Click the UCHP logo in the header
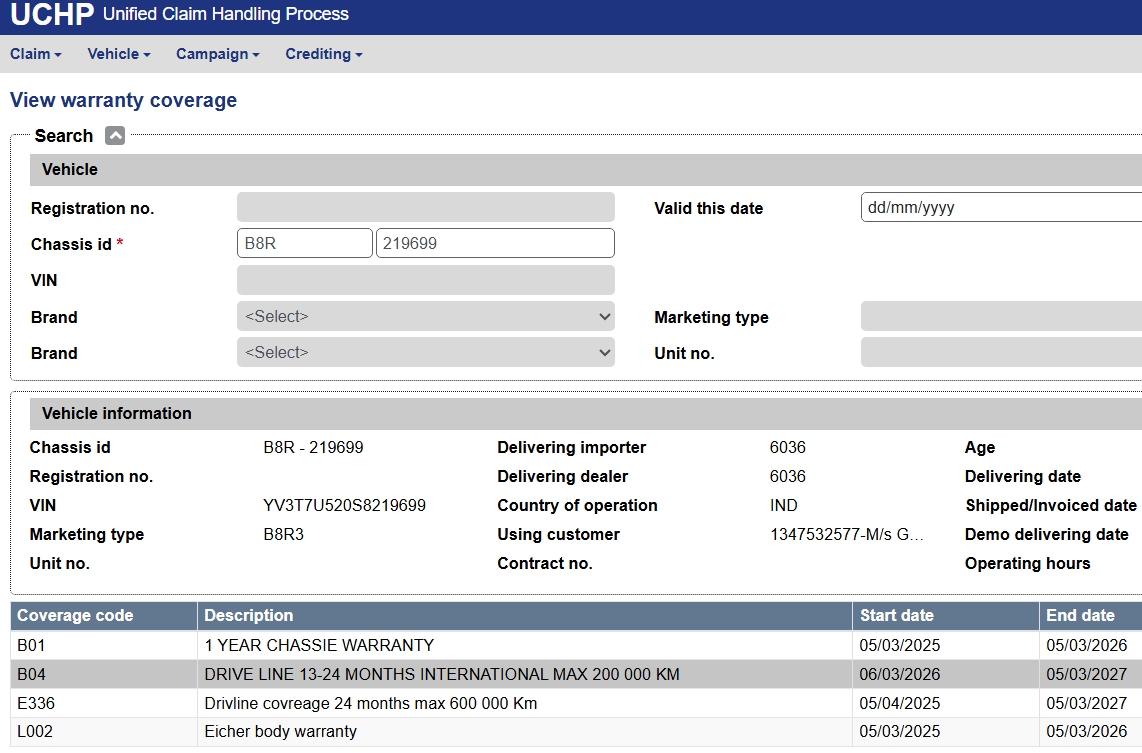This screenshot has width=1142, height=753. [x=52, y=15]
